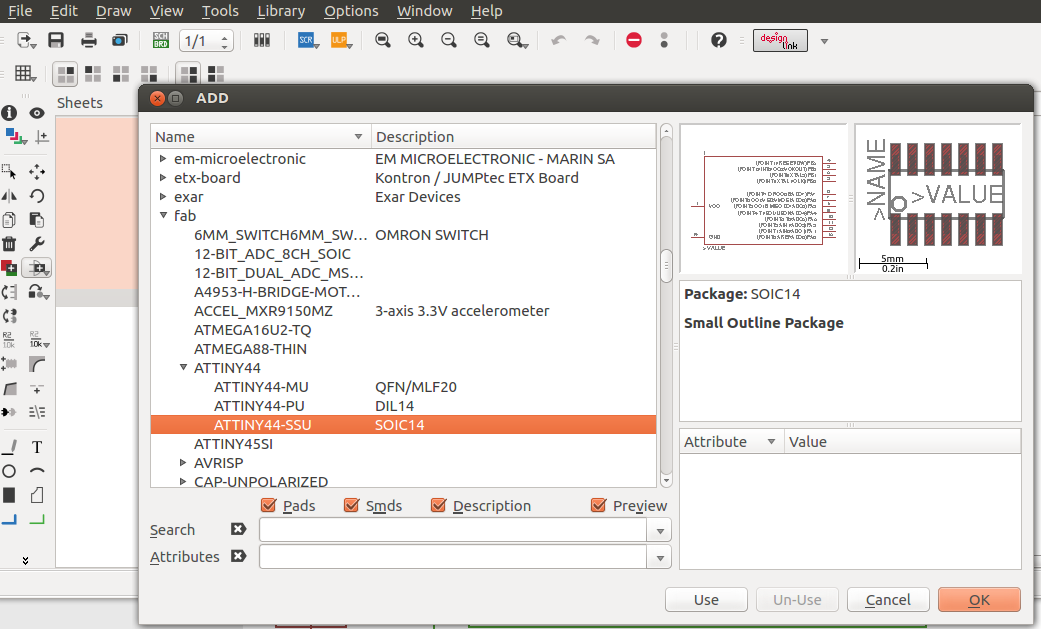Click into the Search input field
The height and width of the screenshot is (629, 1041).
coord(453,530)
